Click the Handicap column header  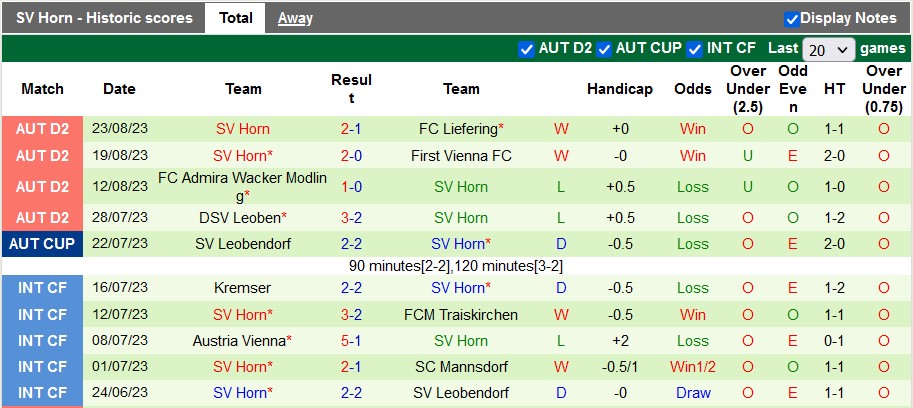point(619,89)
